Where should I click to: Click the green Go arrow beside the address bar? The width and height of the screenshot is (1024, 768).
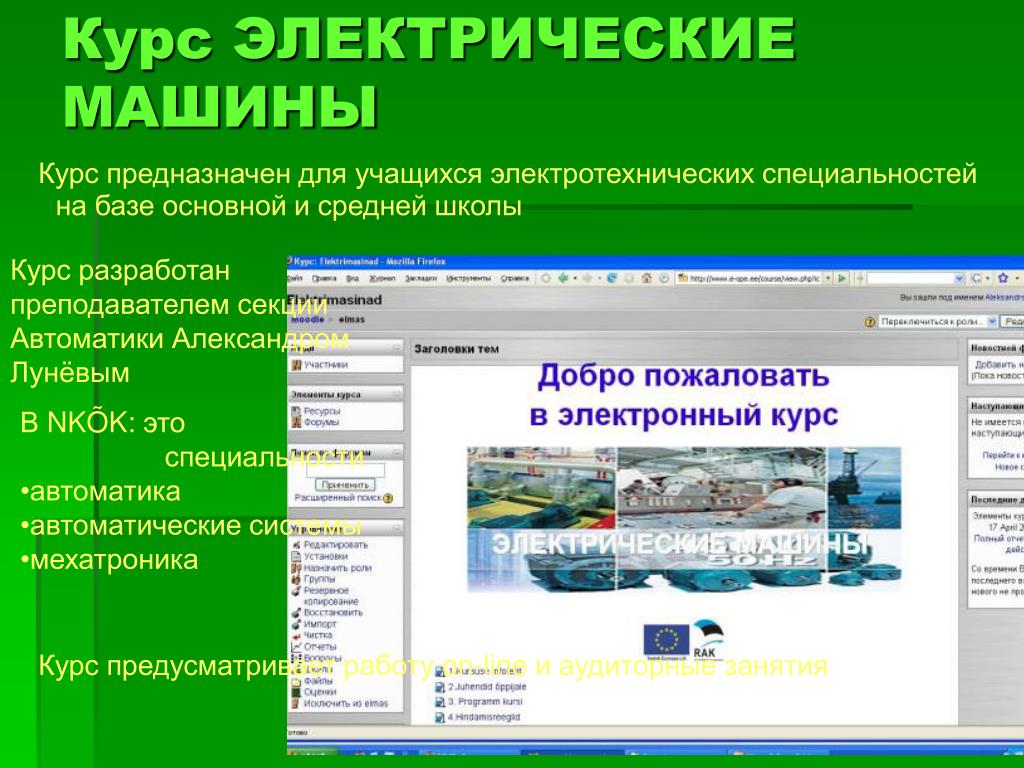coord(842,279)
